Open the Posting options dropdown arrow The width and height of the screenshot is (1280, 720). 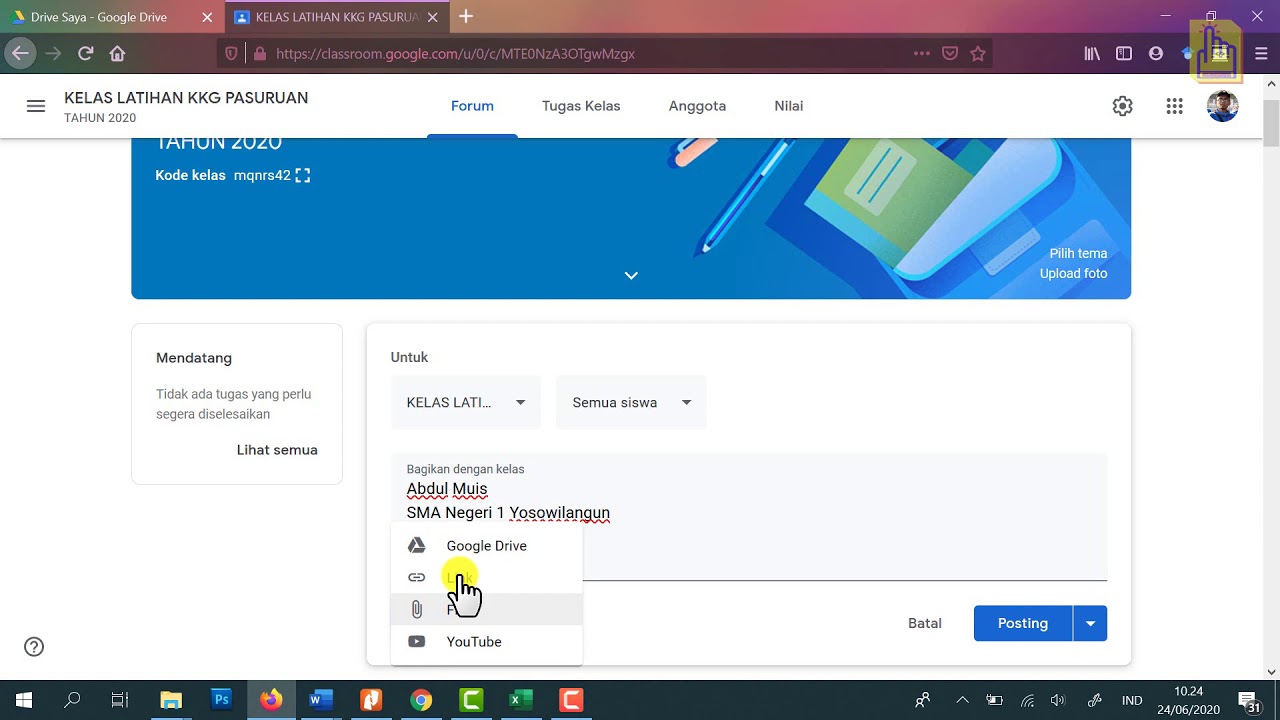click(x=1090, y=624)
